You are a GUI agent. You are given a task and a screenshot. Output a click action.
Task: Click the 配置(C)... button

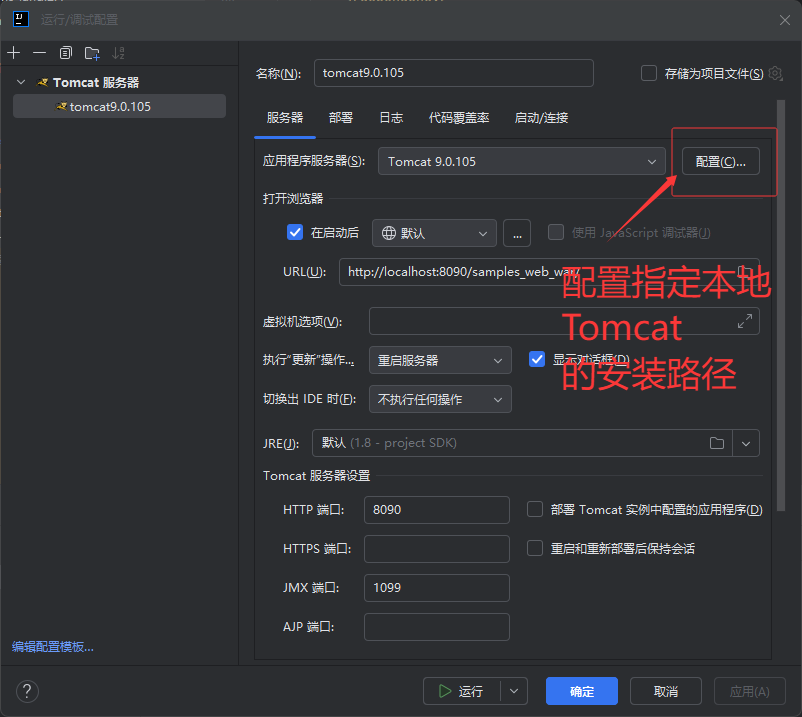click(720, 161)
